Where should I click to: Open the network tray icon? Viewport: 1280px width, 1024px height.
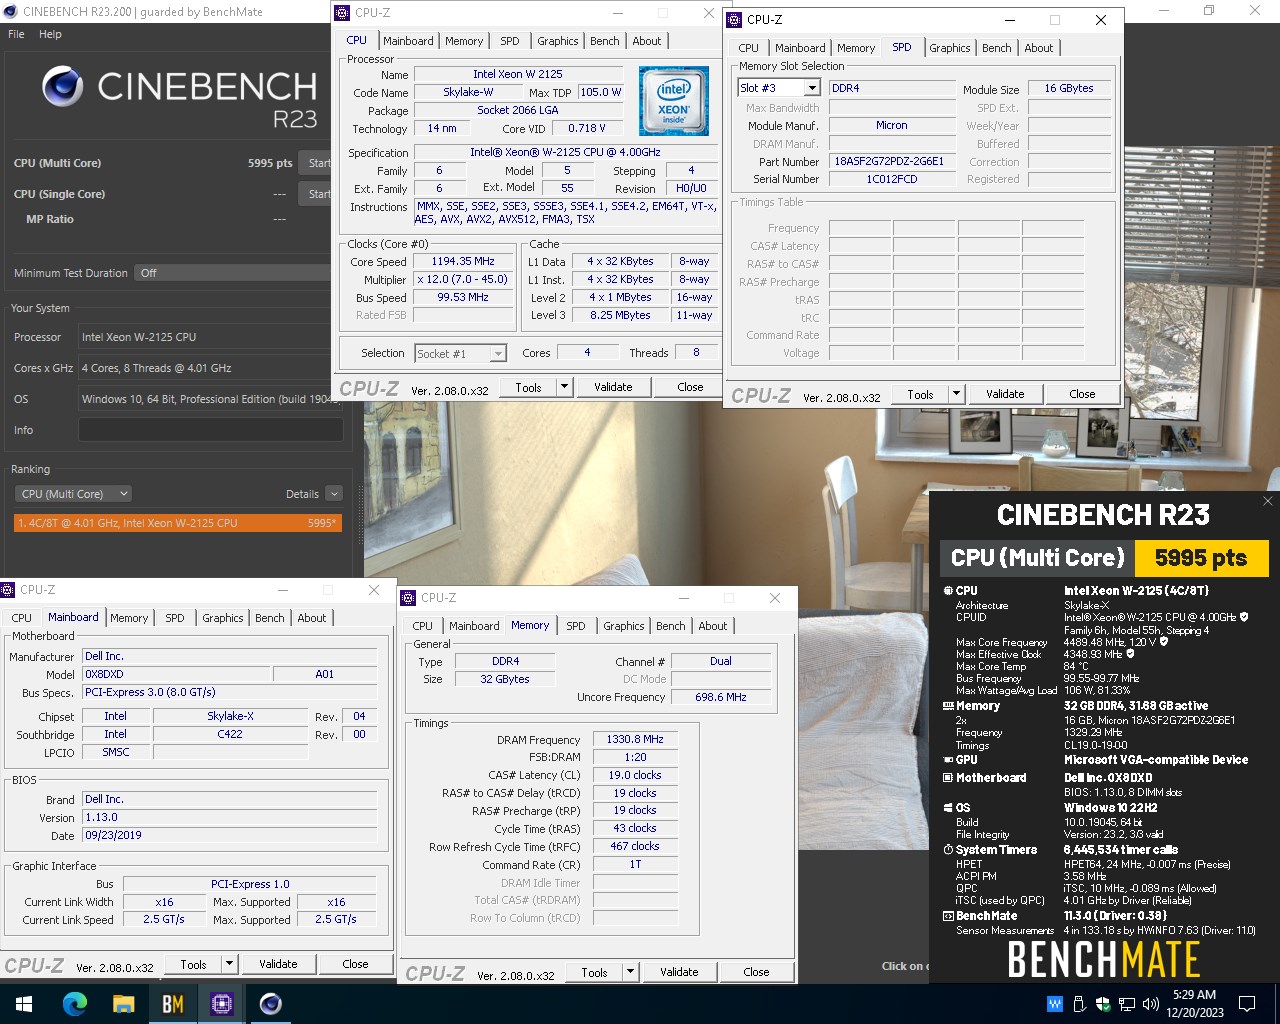[x=1127, y=1004]
